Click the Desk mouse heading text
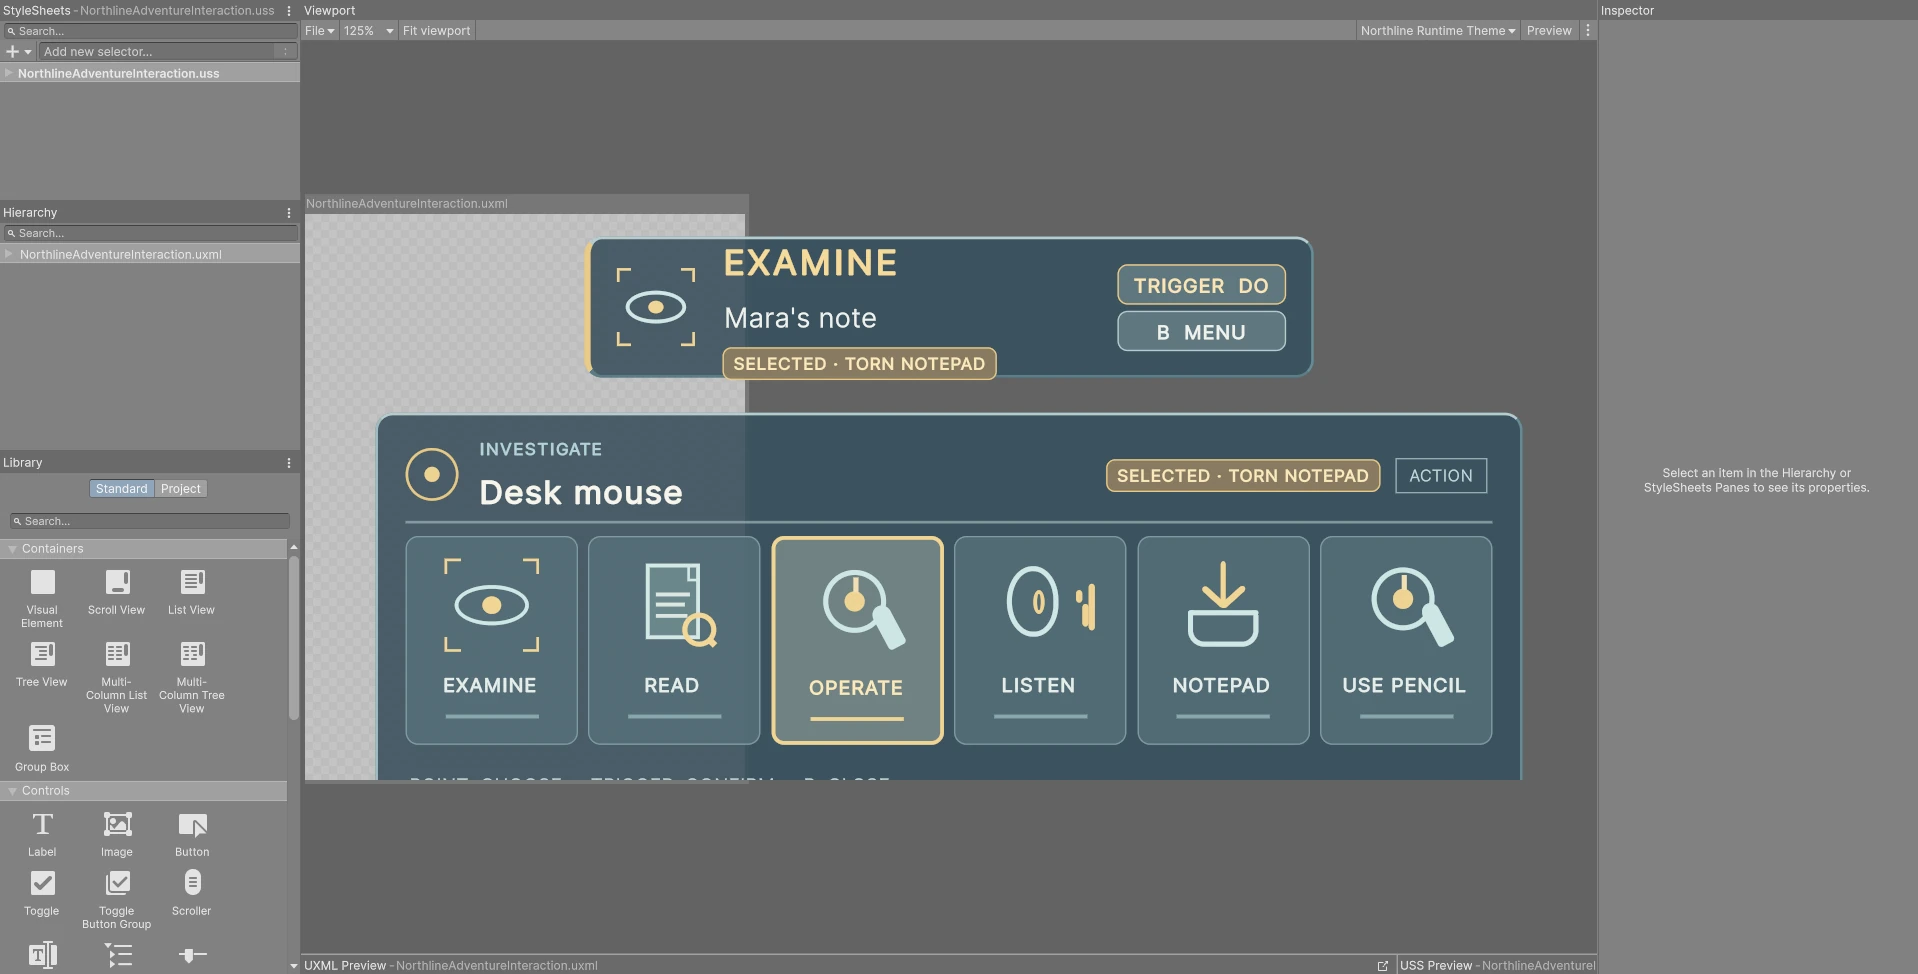1918x974 pixels. 581,493
